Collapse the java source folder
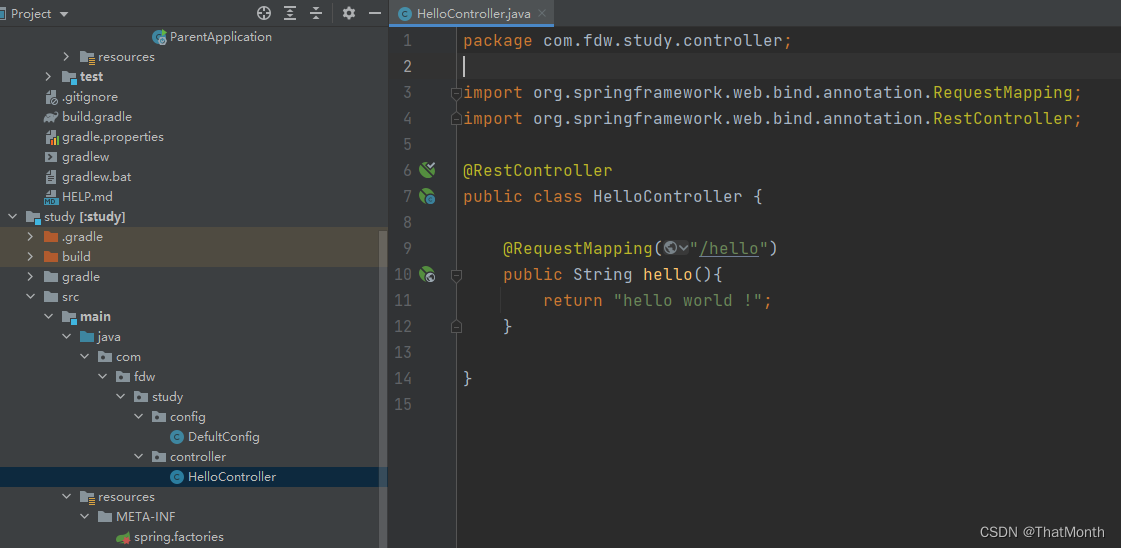The height and width of the screenshot is (548, 1121). pyautogui.click(x=66, y=337)
